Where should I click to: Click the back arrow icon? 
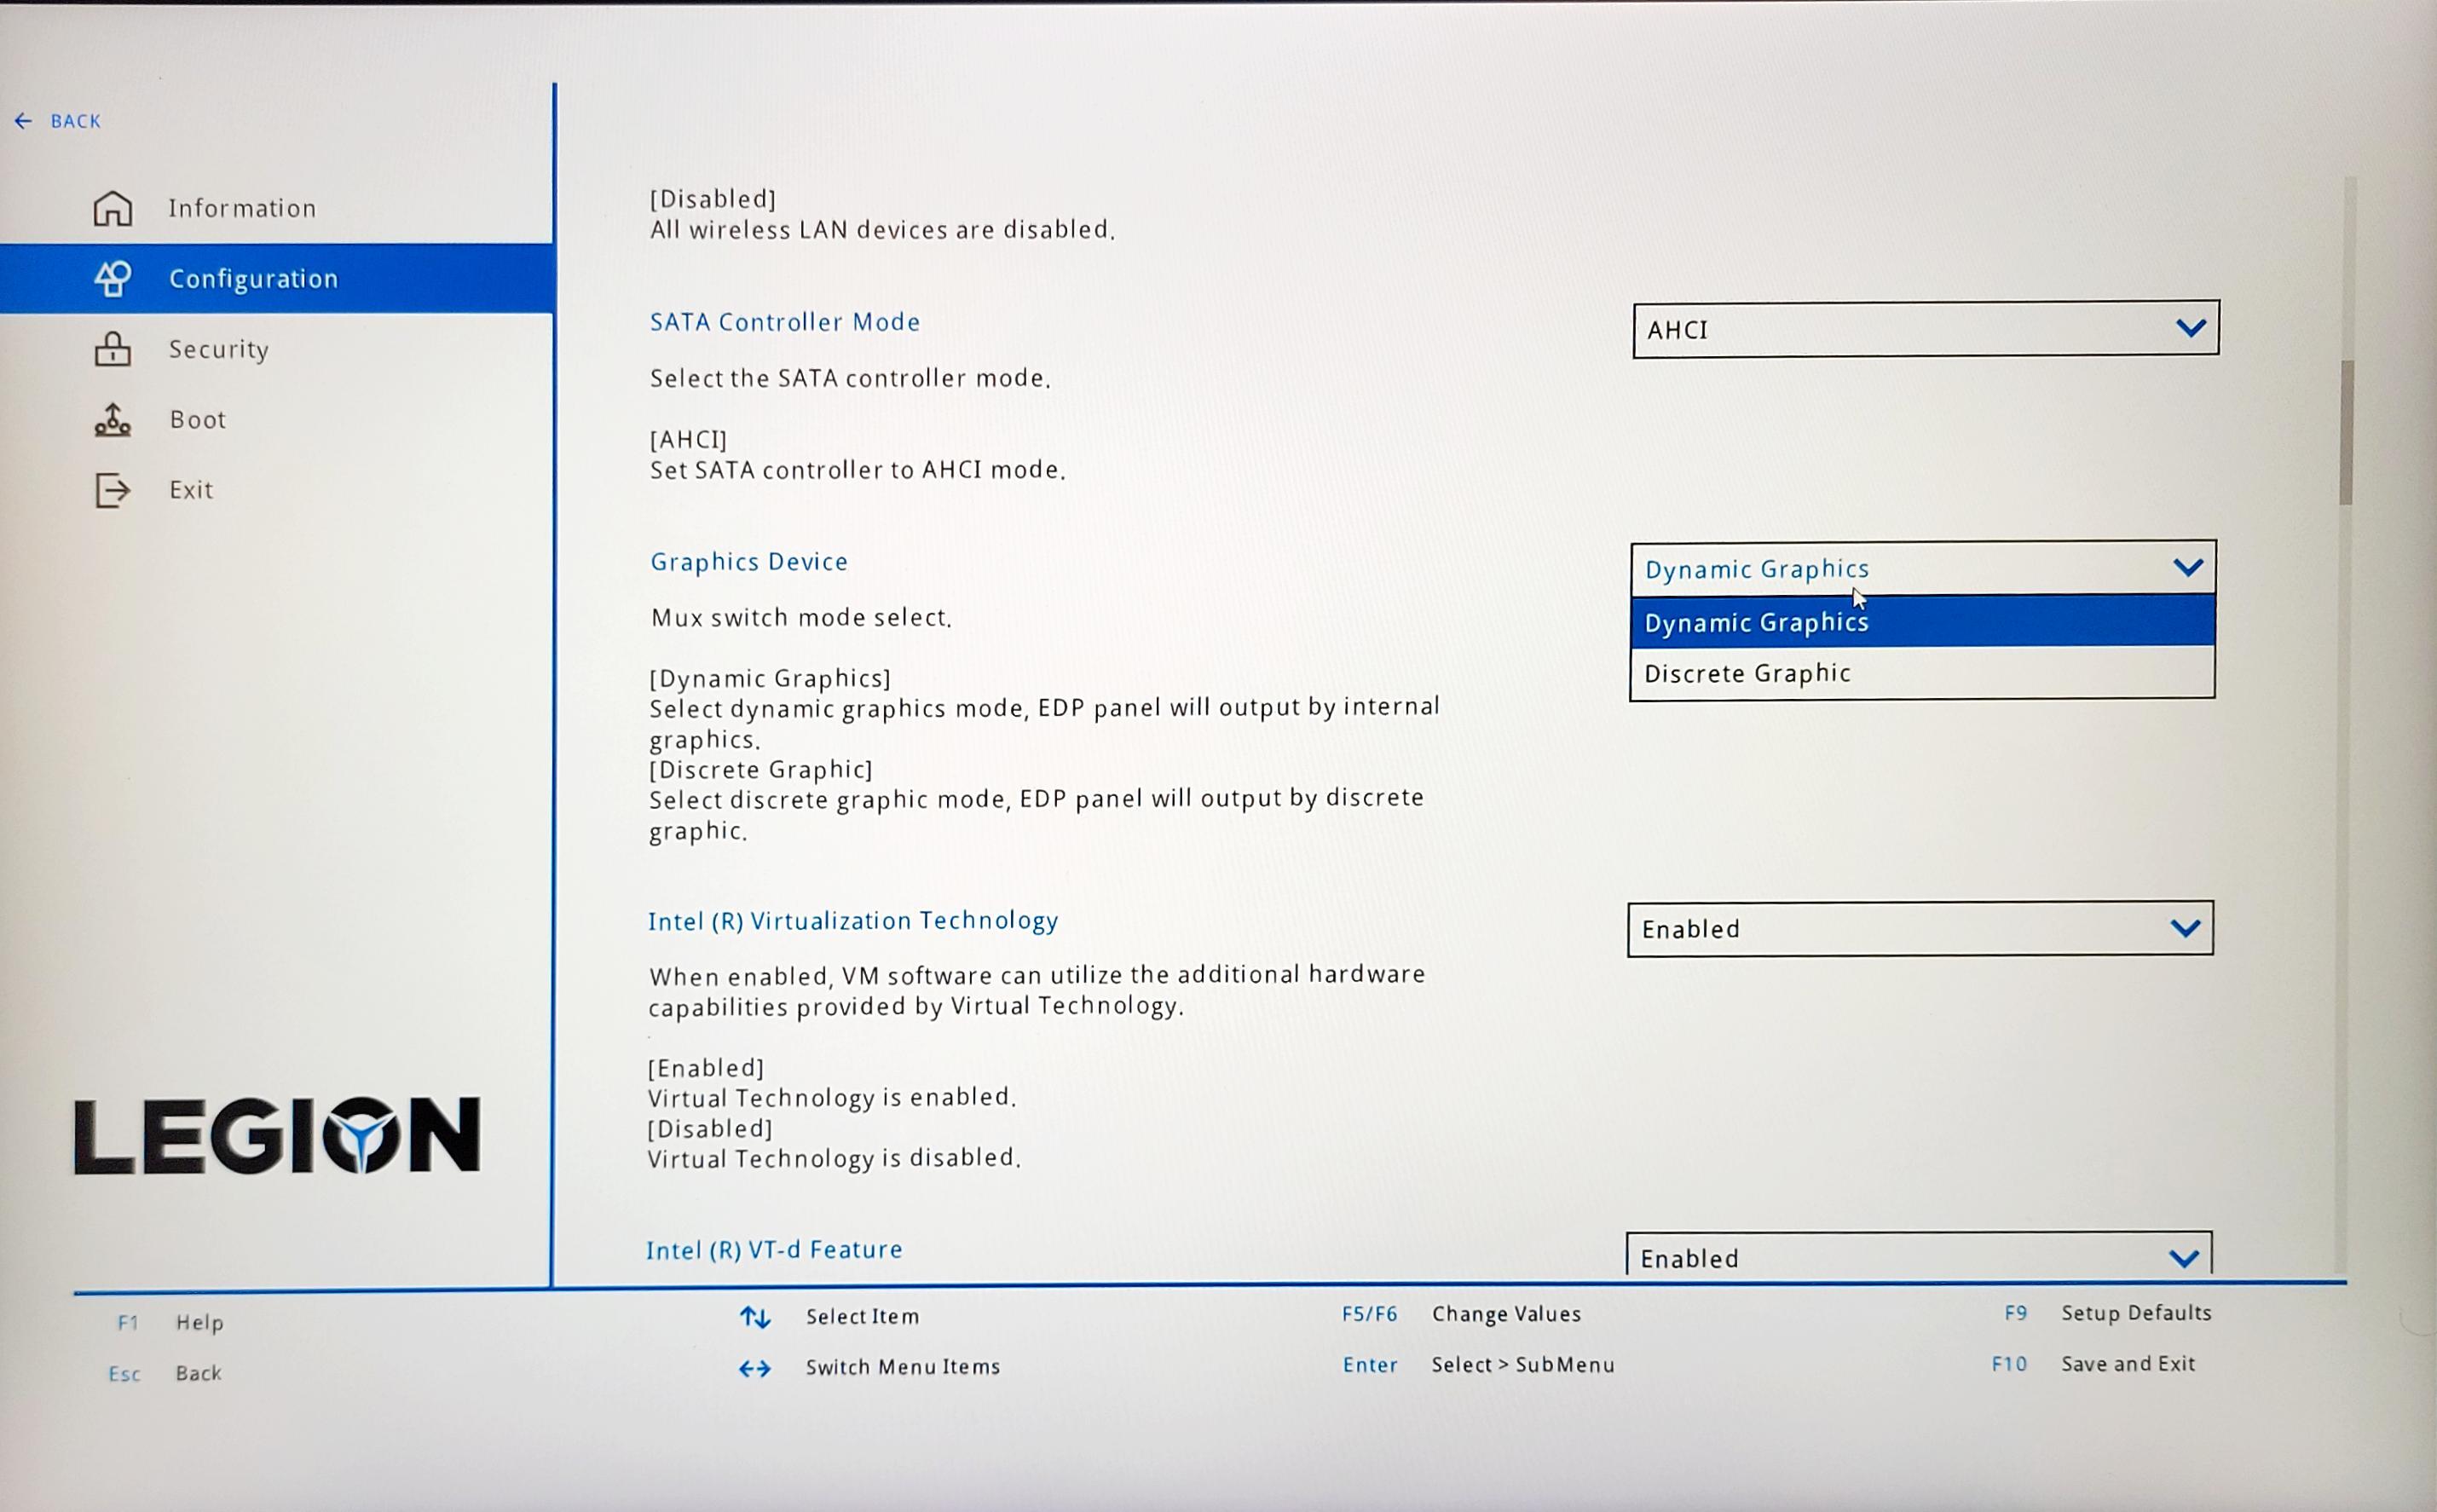click(23, 121)
